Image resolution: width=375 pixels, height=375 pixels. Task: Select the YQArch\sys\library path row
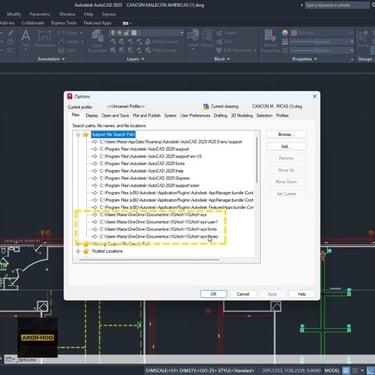tap(159, 237)
